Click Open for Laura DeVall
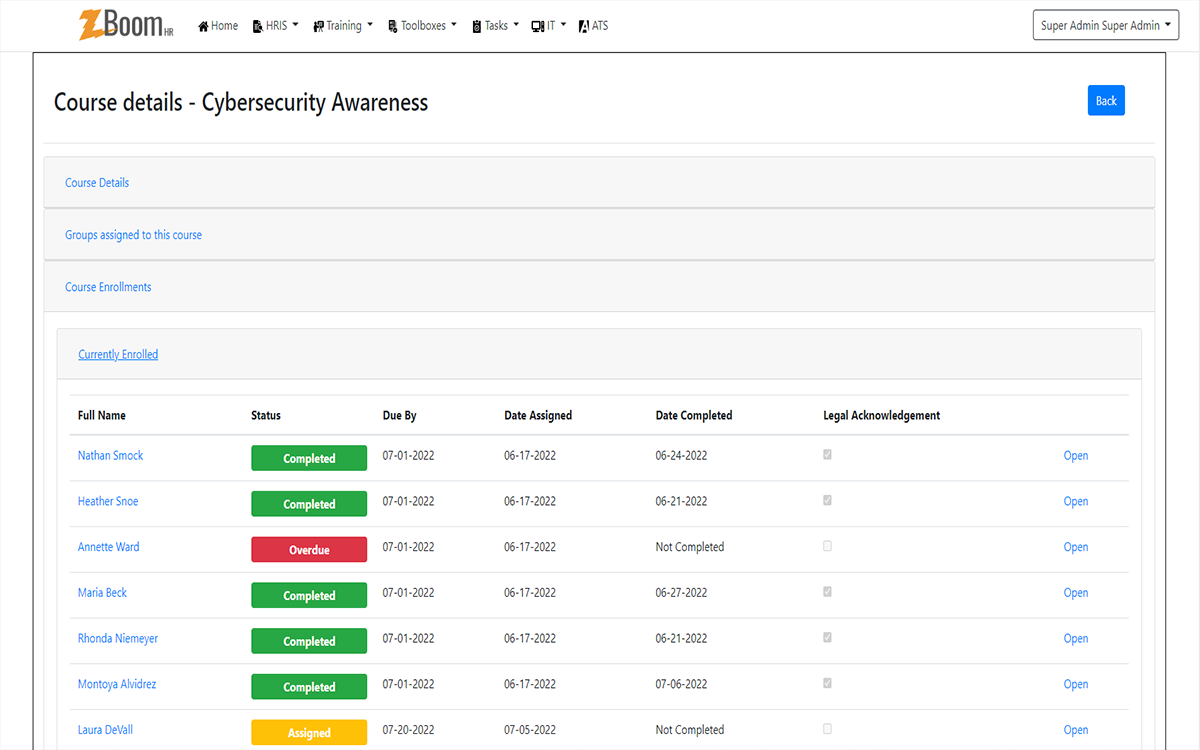Viewport: 1200px width, 750px height. coord(1076,730)
